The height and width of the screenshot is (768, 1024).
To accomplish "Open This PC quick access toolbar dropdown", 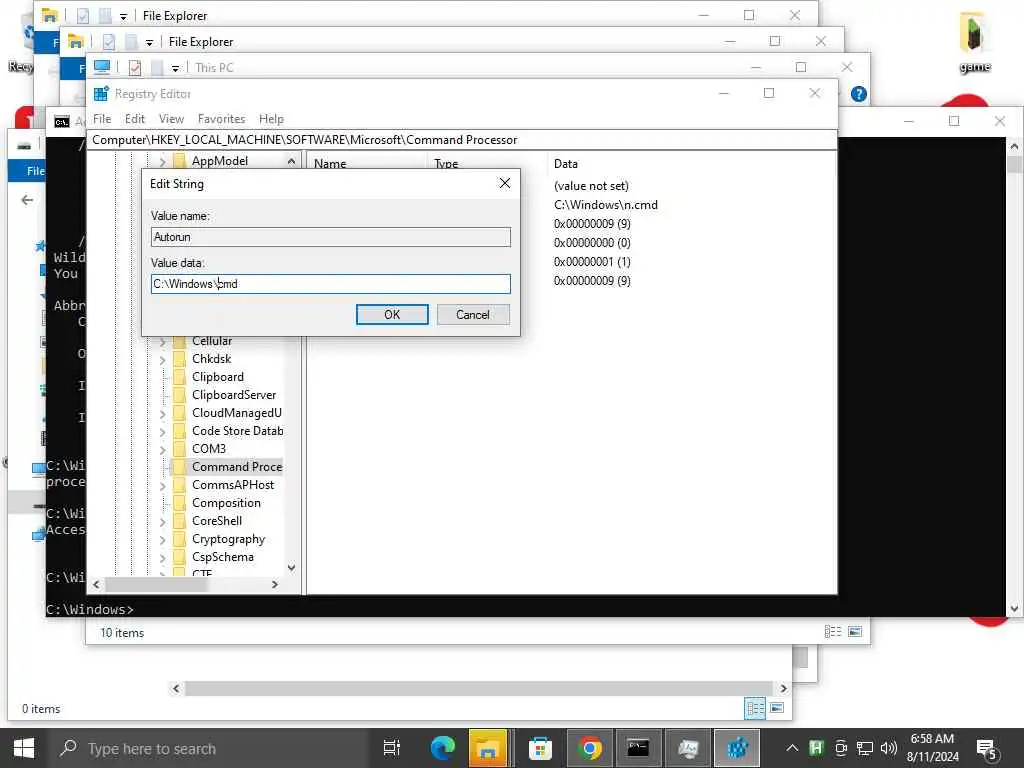I will (x=175, y=69).
